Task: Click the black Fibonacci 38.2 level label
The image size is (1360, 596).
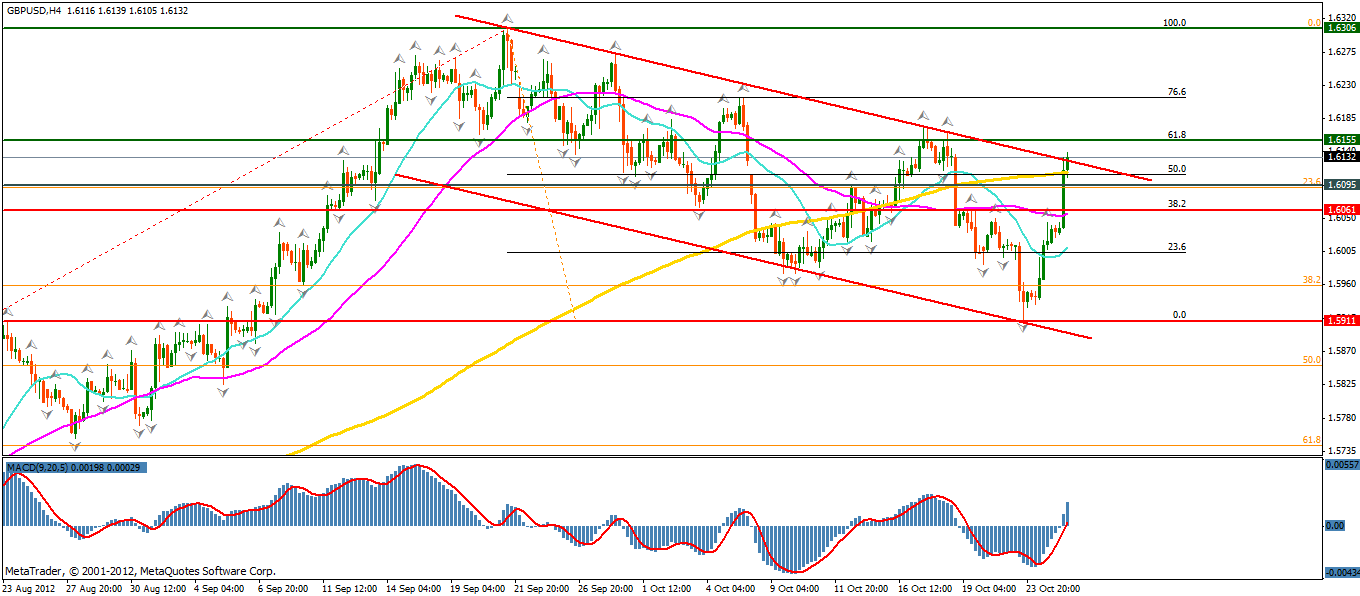Action: point(1177,203)
